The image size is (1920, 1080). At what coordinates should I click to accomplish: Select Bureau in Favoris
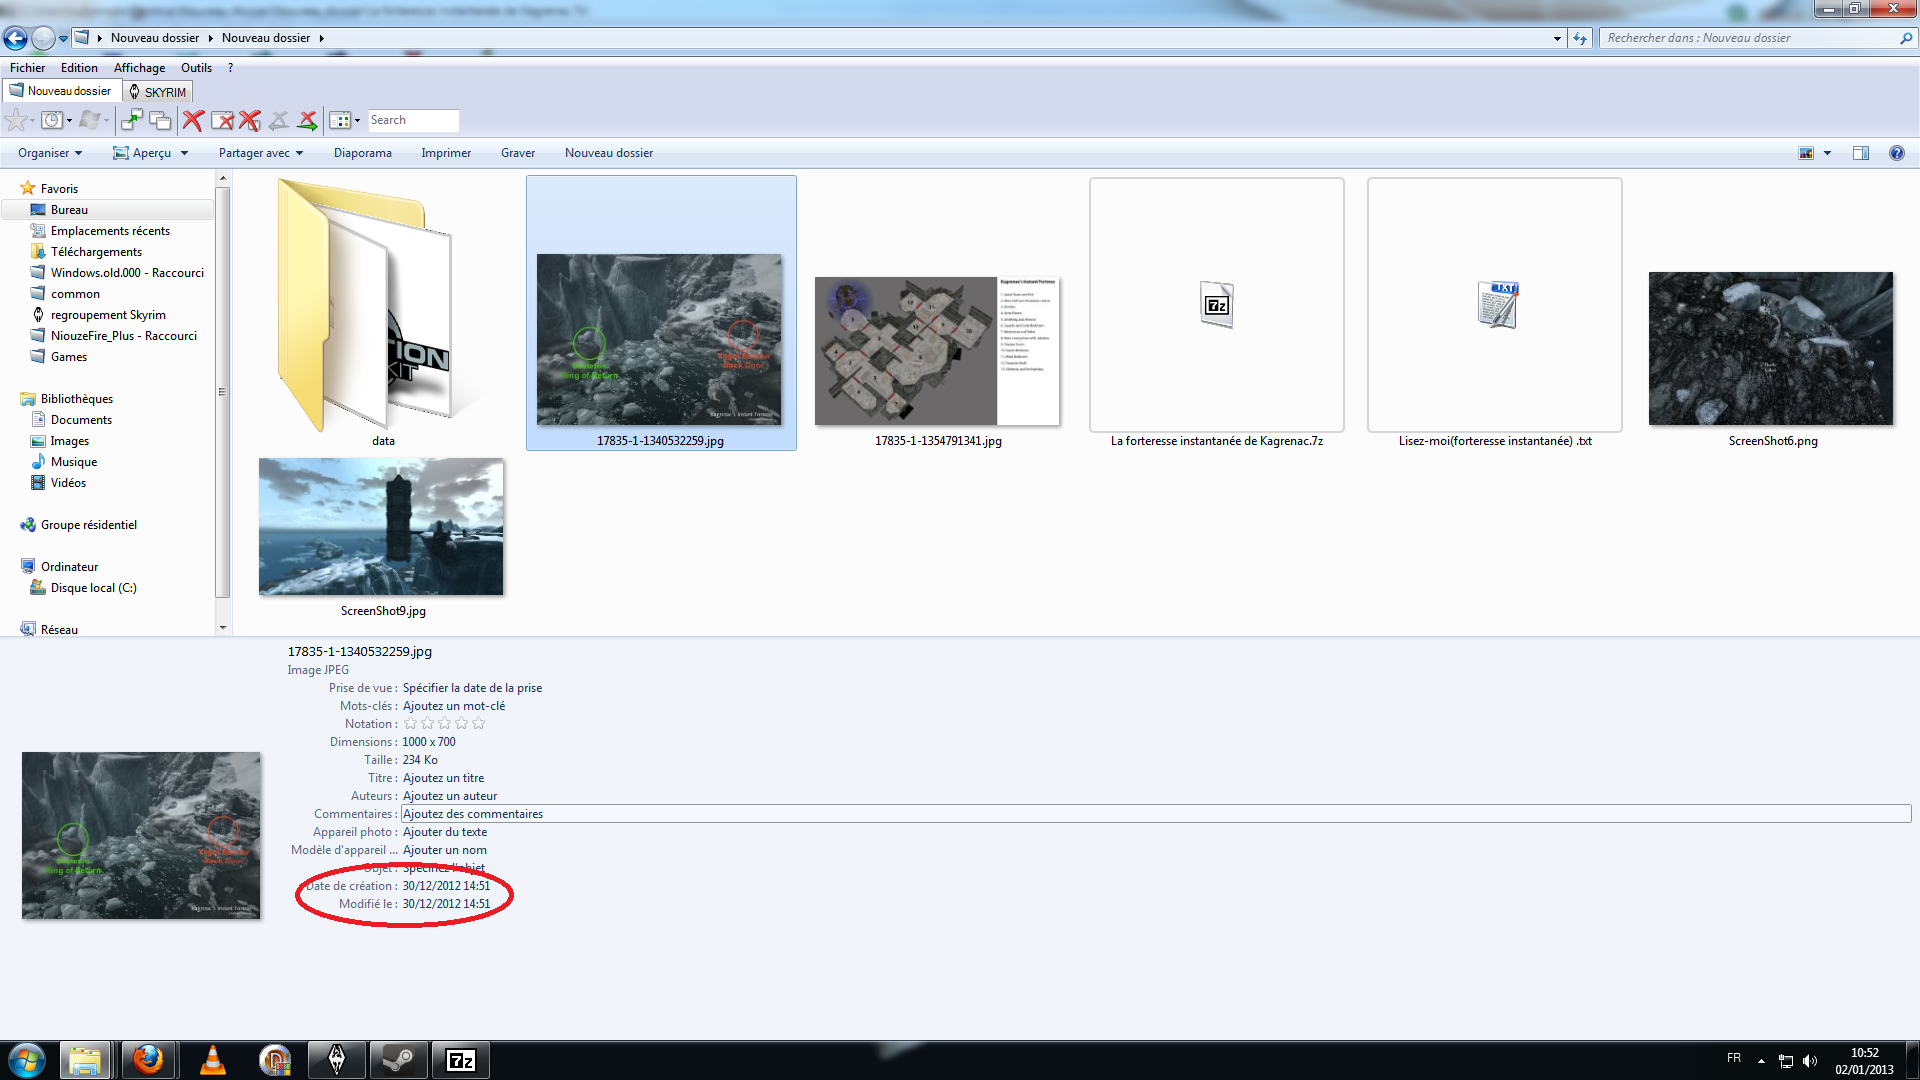tap(69, 210)
